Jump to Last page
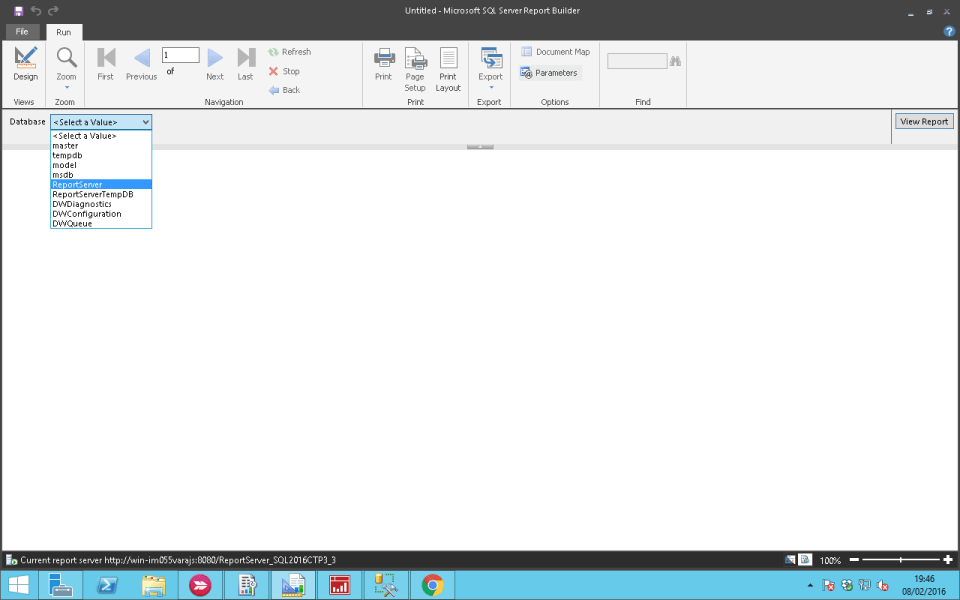The height and width of the screenshot is (600, 960). (x=246, y=64)
